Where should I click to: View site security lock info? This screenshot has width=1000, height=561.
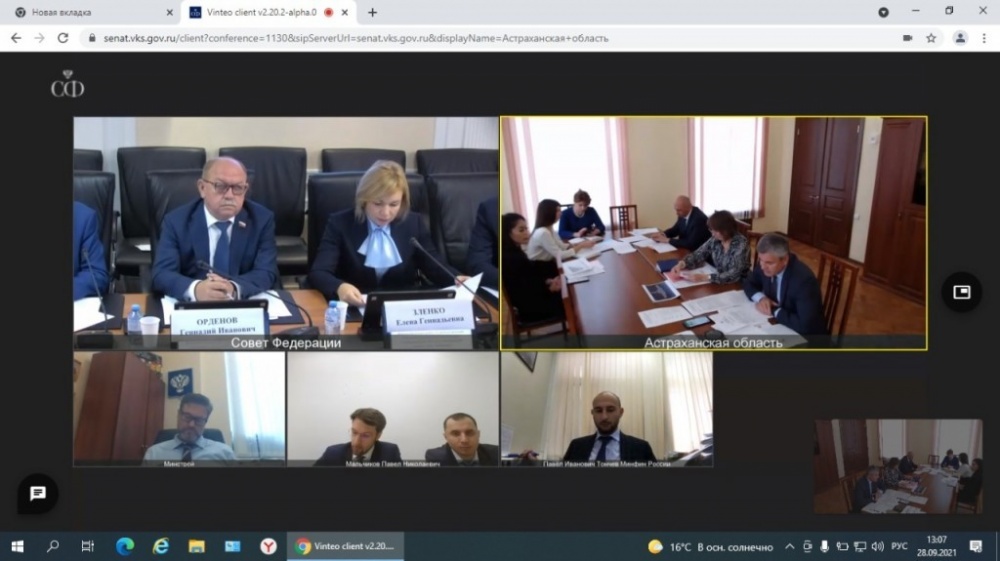click(92, 38)
